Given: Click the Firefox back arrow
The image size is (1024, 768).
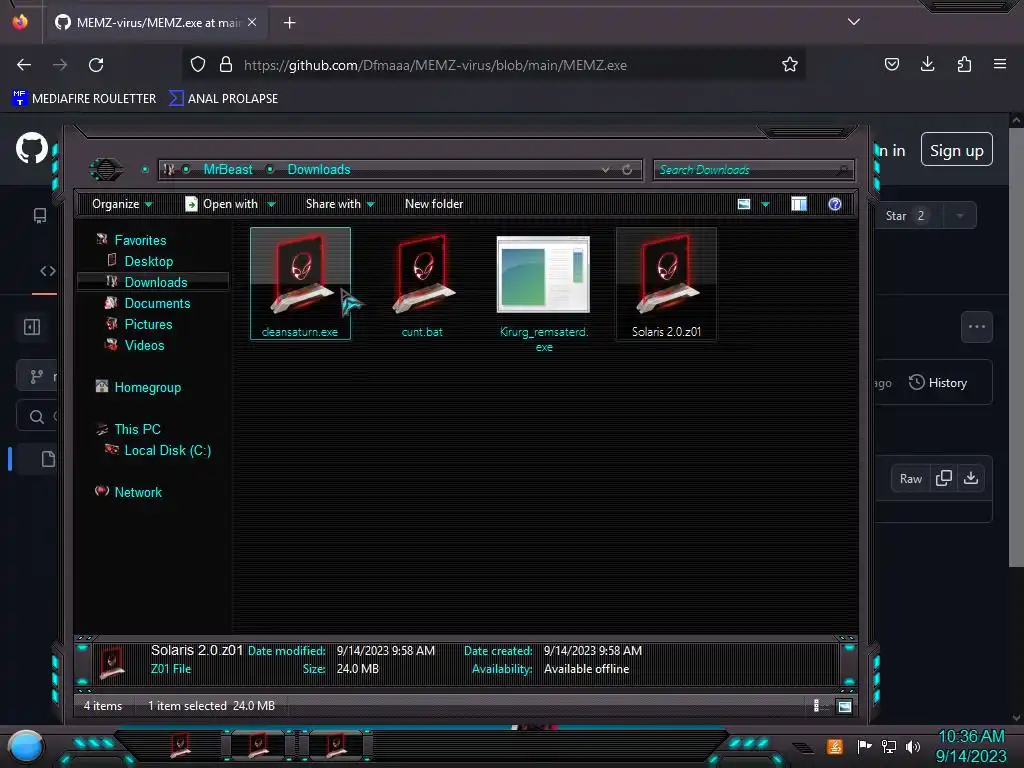Looking at the screenshot, I should pyautogui.click(x=24, y=65).
